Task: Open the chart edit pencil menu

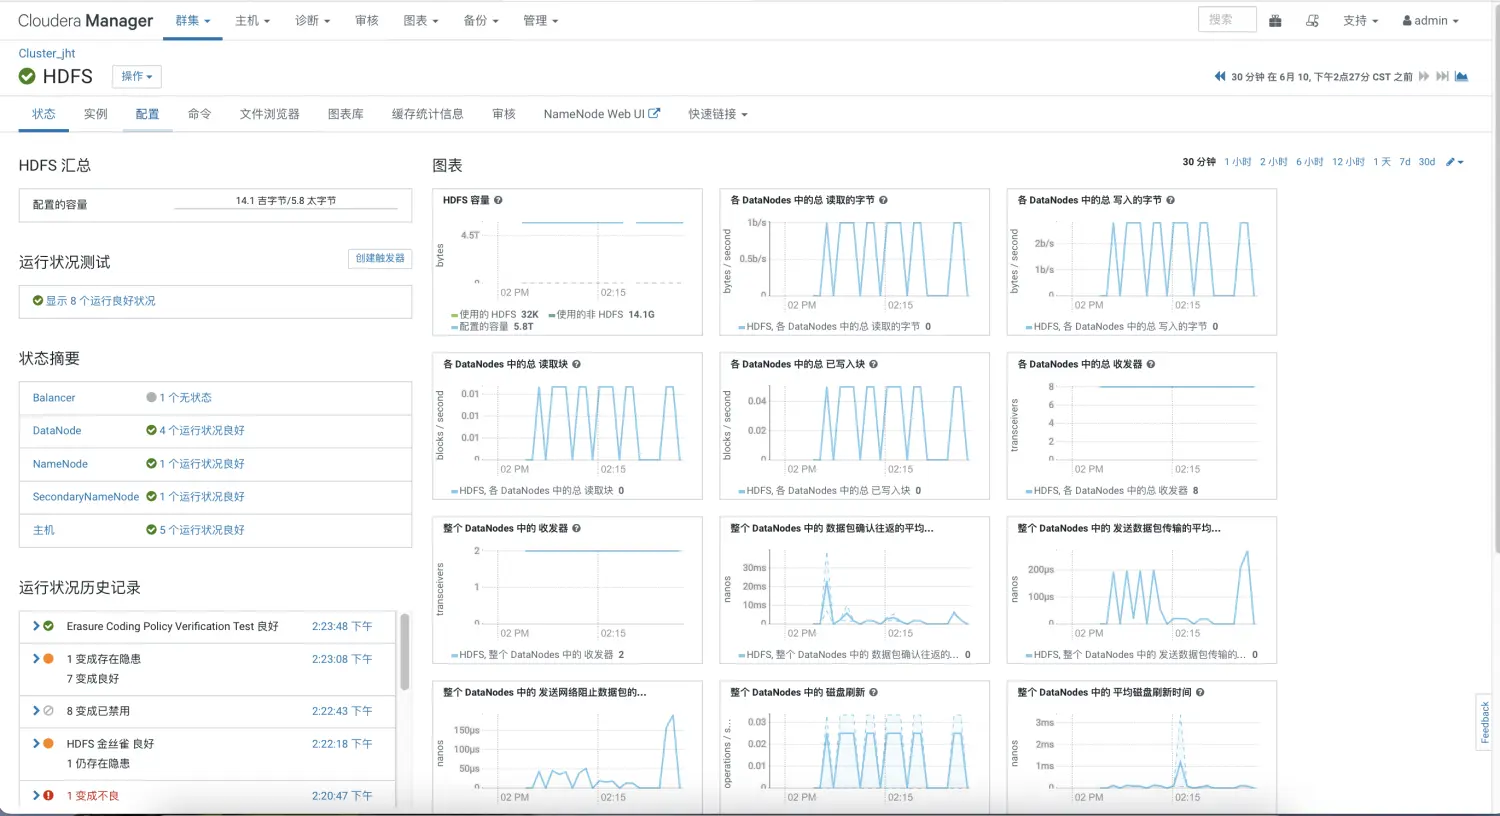Action: pyautogui.click(x=1455, y=162)
